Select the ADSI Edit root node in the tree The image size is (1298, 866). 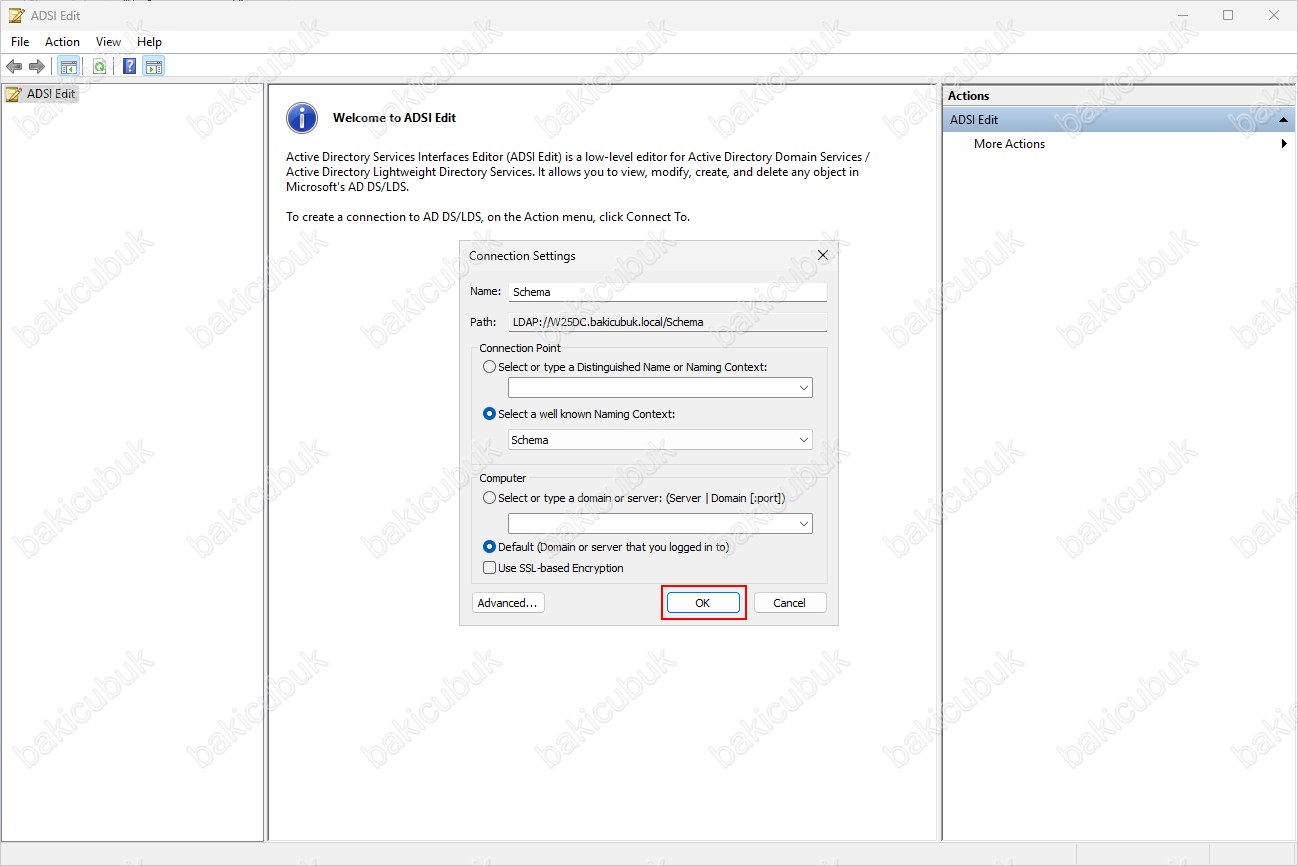tap(41, 94)
